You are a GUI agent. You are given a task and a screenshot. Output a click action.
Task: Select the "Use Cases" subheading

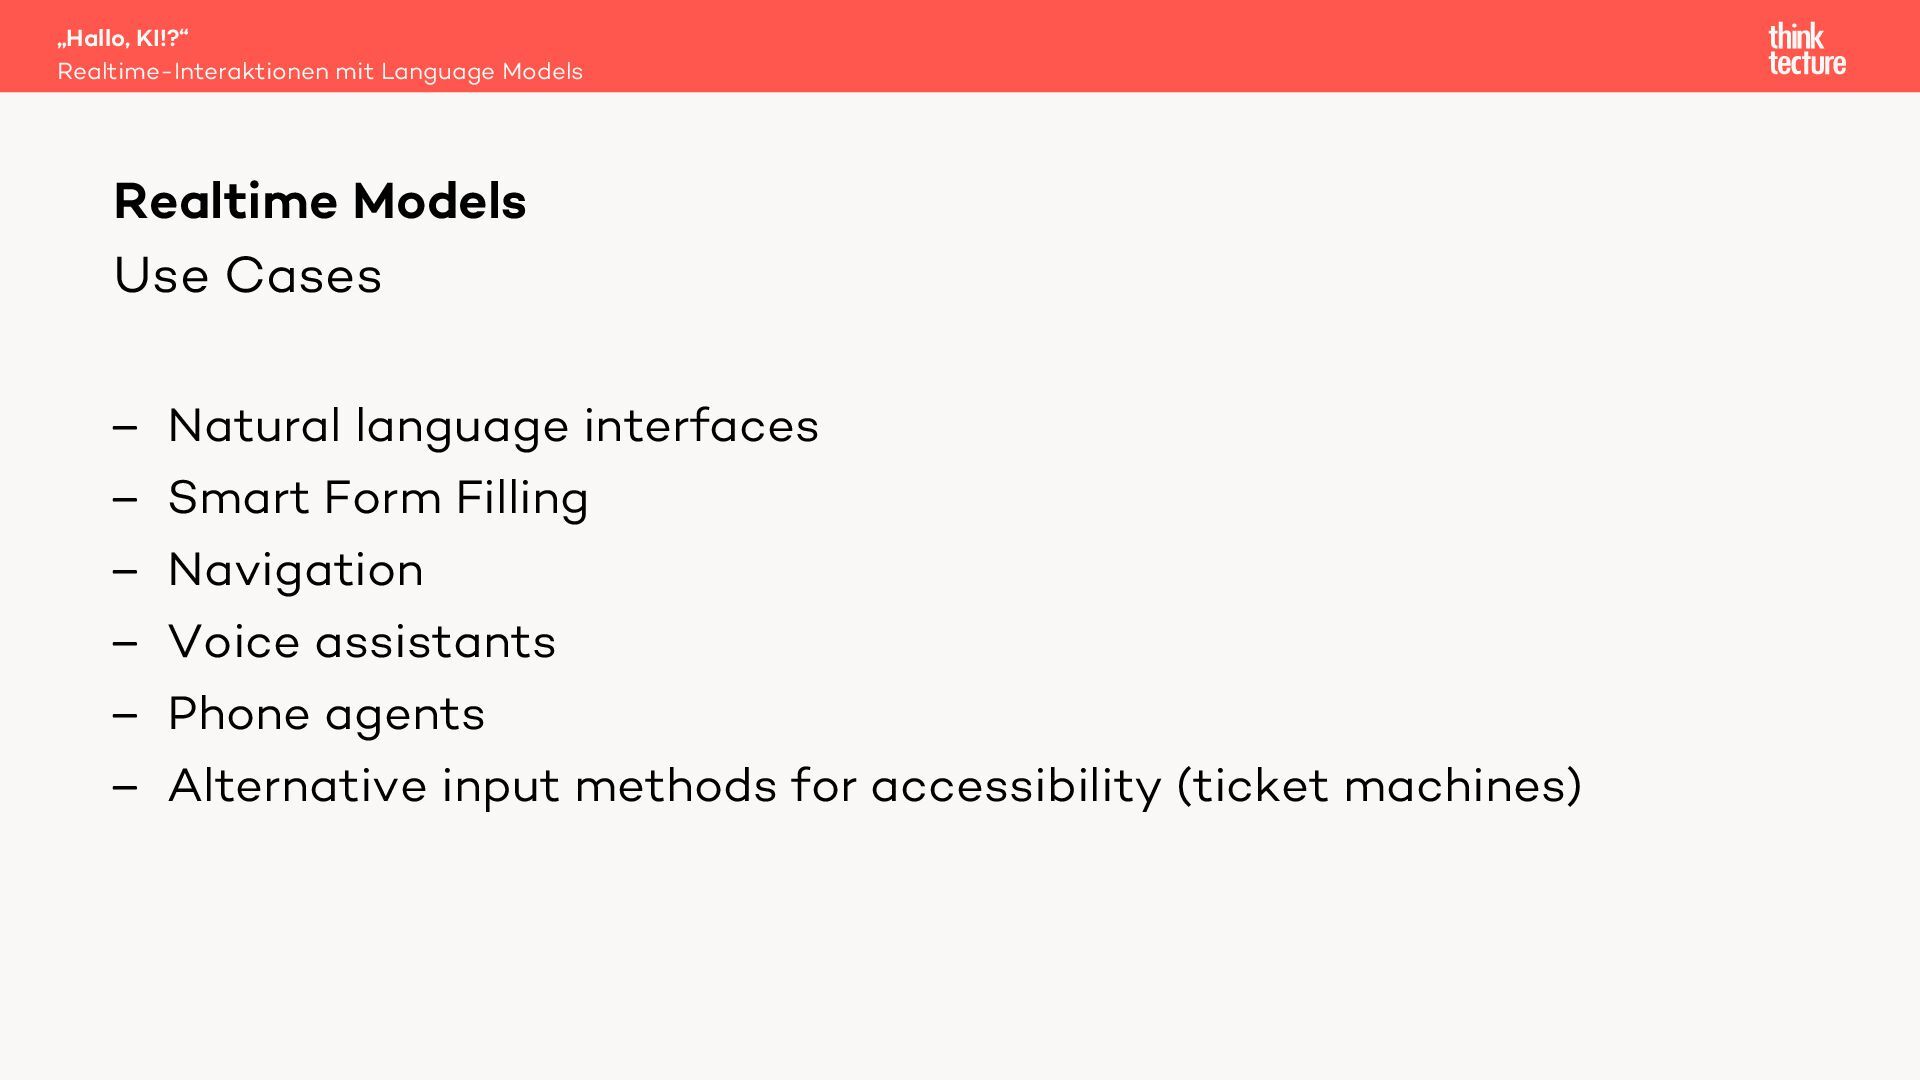tap(248, 275)
